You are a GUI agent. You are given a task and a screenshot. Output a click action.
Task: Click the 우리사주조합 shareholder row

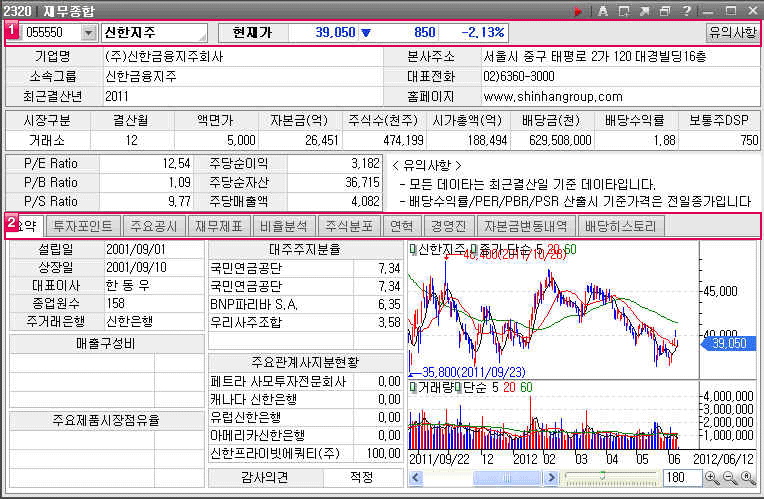point(306,323)
